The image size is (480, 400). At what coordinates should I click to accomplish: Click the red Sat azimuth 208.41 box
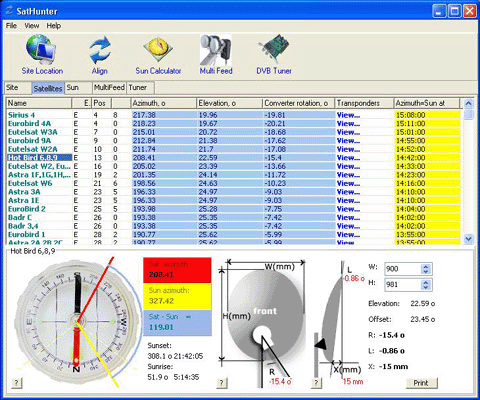tap(177, 270)
